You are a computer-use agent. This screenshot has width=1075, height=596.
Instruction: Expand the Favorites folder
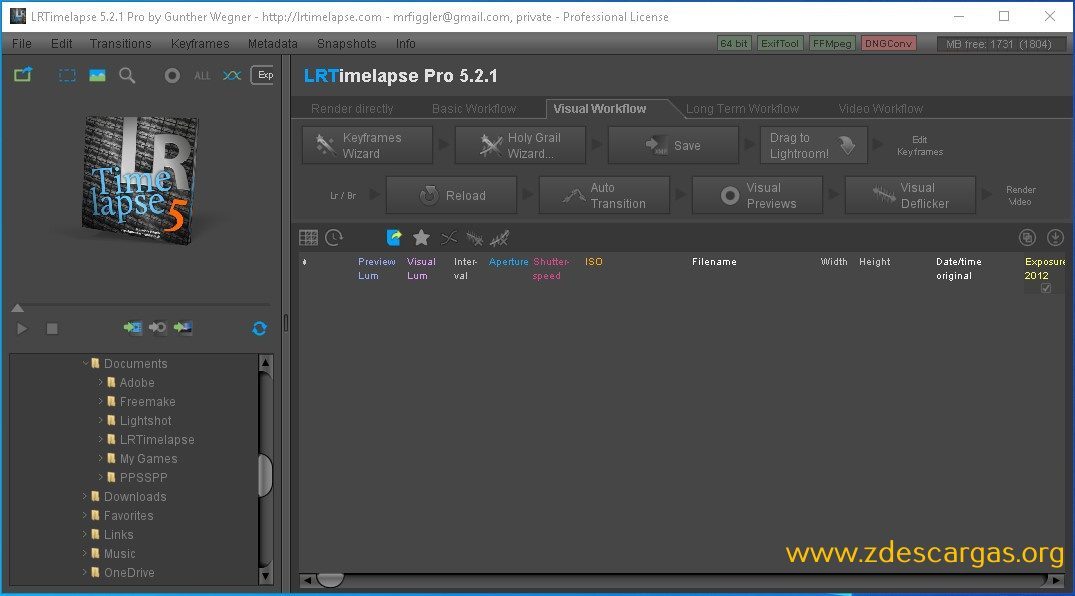point(85,515)
